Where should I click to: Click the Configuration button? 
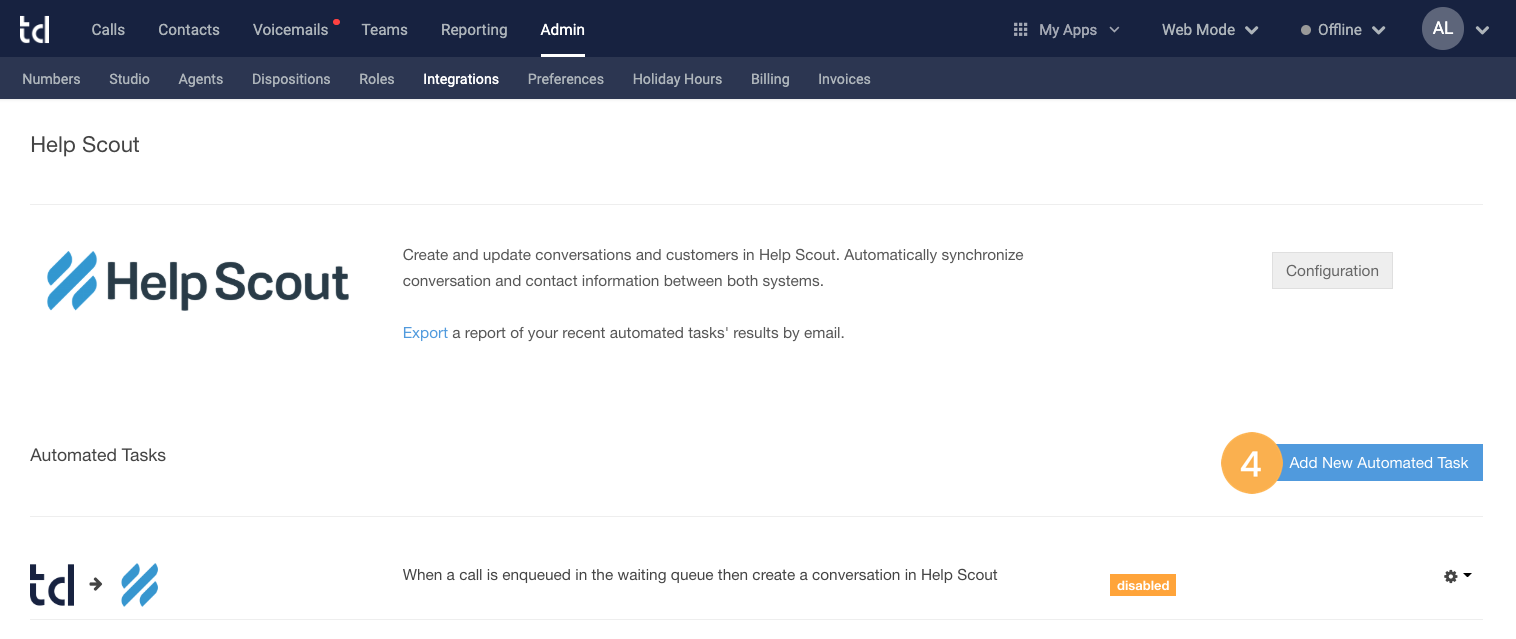coord(1332,271)
